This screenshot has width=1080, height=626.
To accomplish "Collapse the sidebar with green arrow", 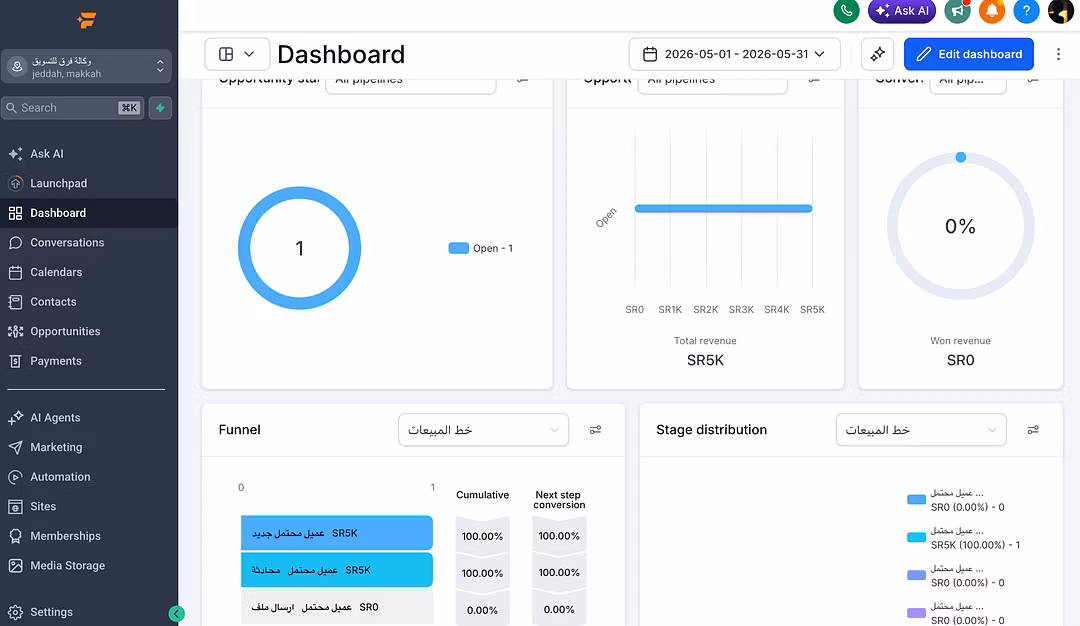I will coord(176,614).
